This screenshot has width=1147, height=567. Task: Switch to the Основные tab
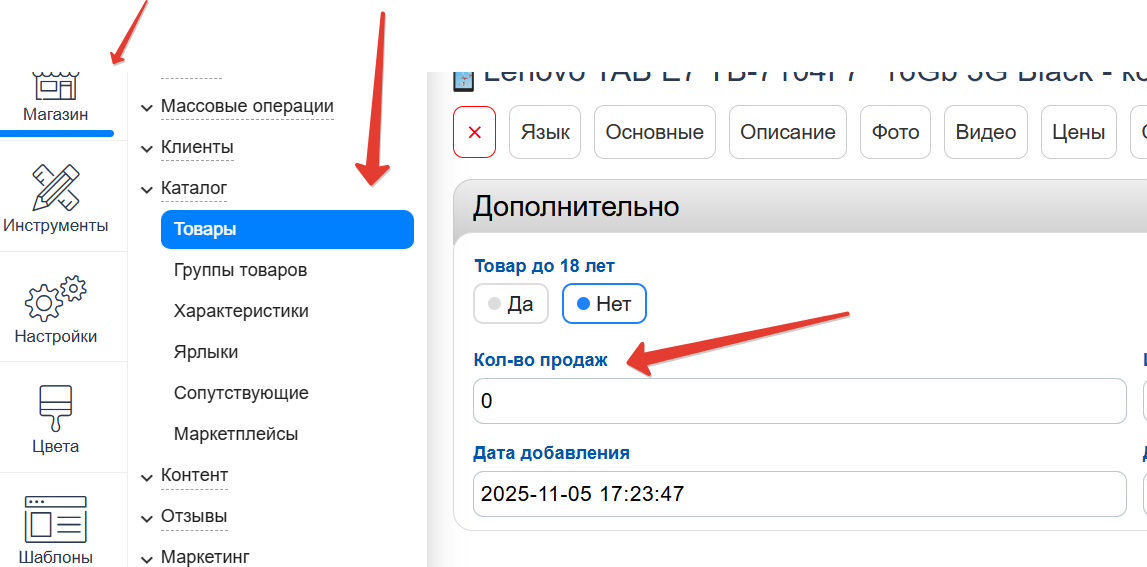point(654,132)
